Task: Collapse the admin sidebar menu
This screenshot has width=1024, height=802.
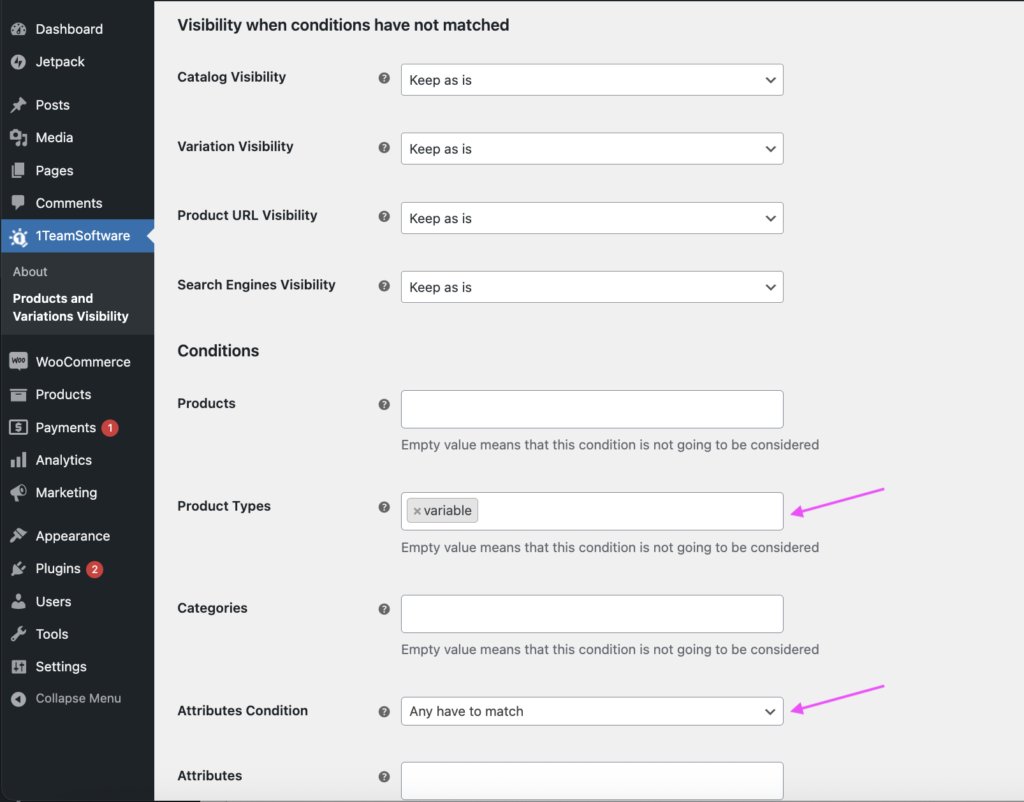Action: [x=77, y=699]
